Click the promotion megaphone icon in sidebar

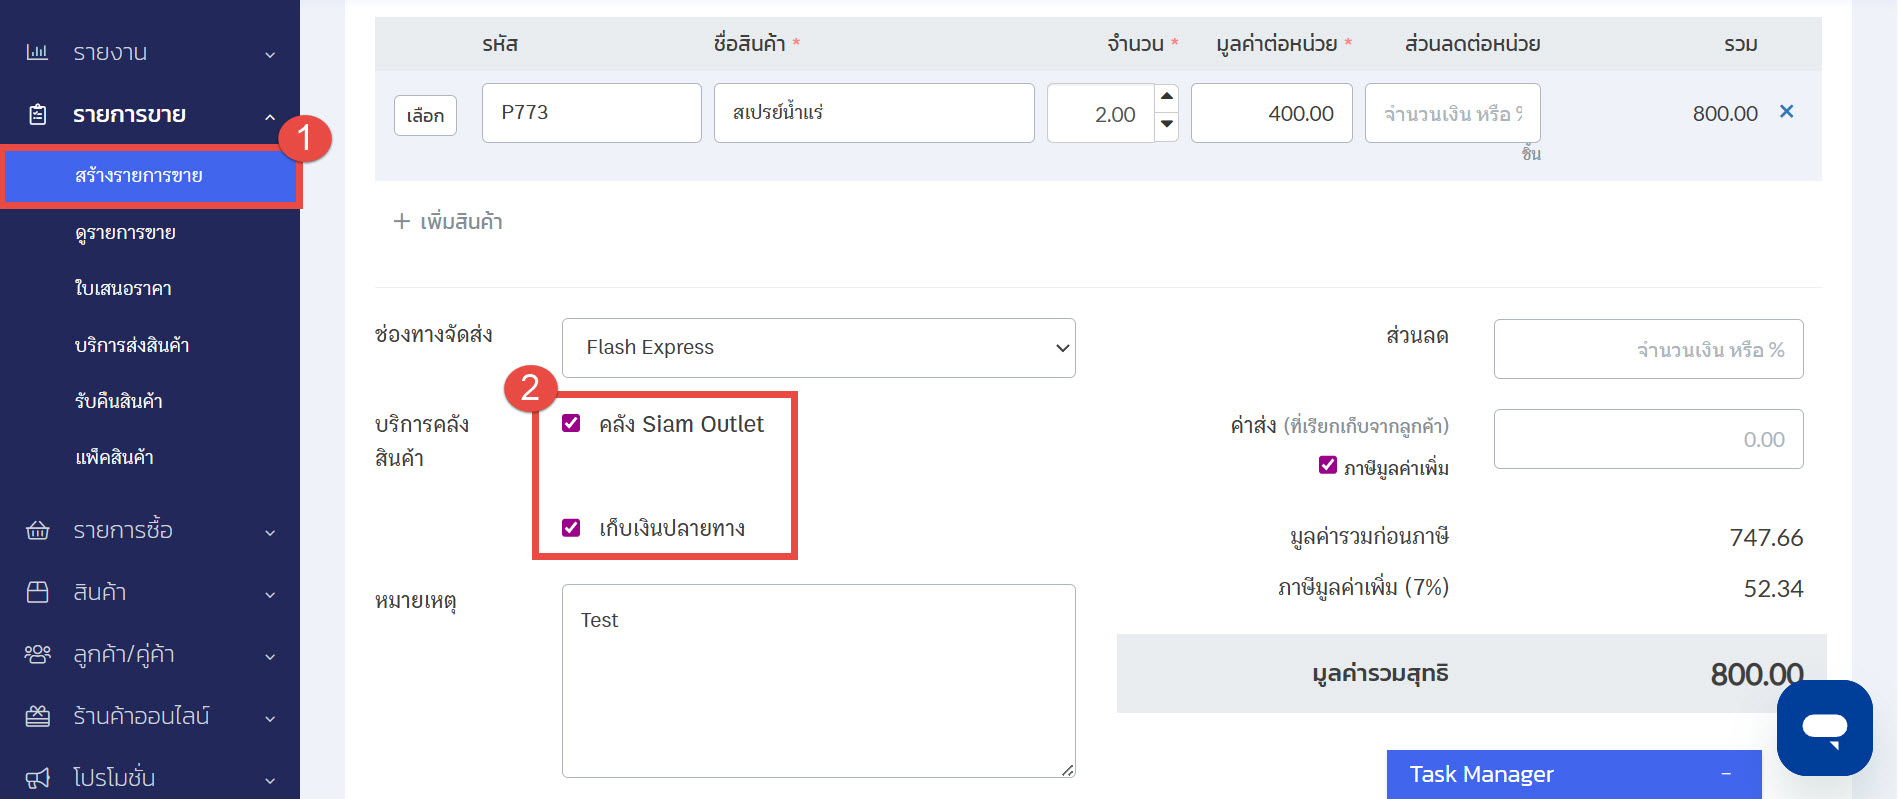pyautogui.click(x=37, y=778)
